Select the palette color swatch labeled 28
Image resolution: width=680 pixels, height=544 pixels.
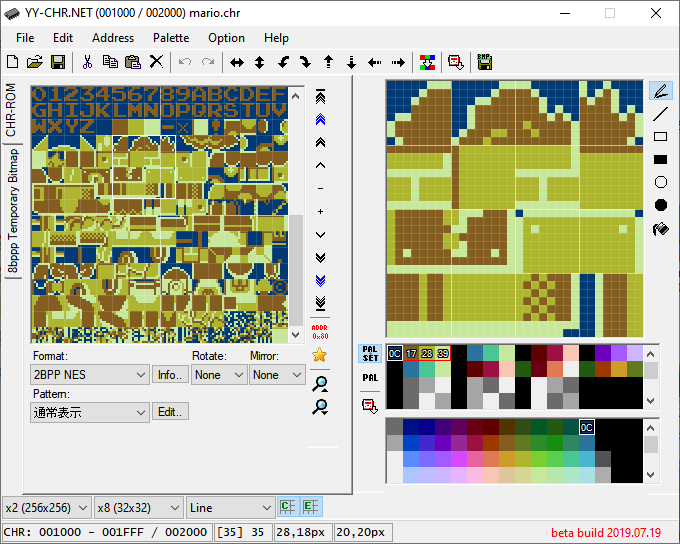pyautogui.click(x=427, y=353)
